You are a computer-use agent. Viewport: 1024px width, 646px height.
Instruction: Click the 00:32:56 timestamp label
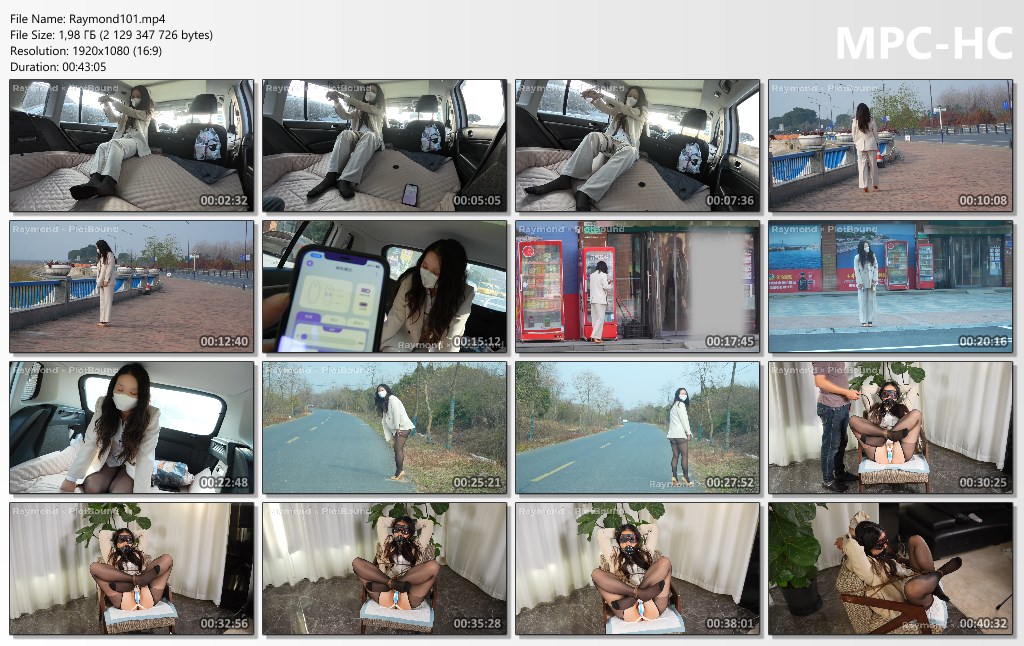click(224, 623)
